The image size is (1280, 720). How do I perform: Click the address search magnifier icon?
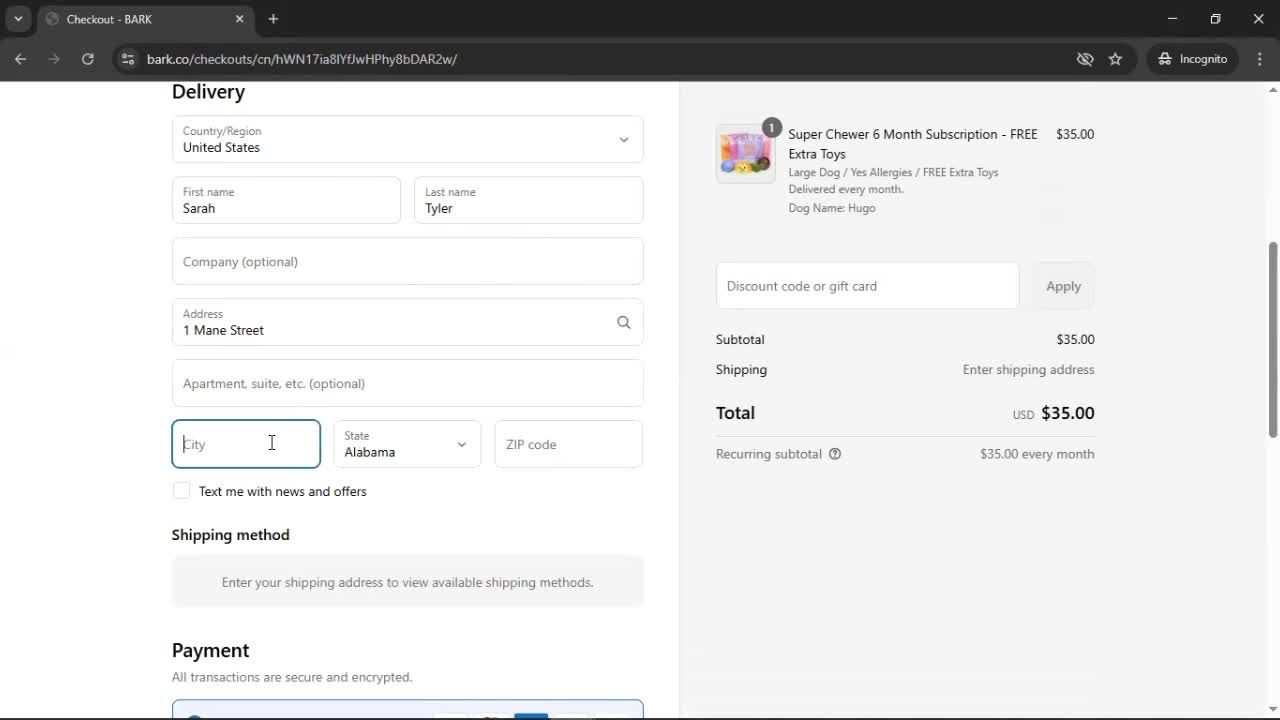pyautogui.click(x=624, y=322)
